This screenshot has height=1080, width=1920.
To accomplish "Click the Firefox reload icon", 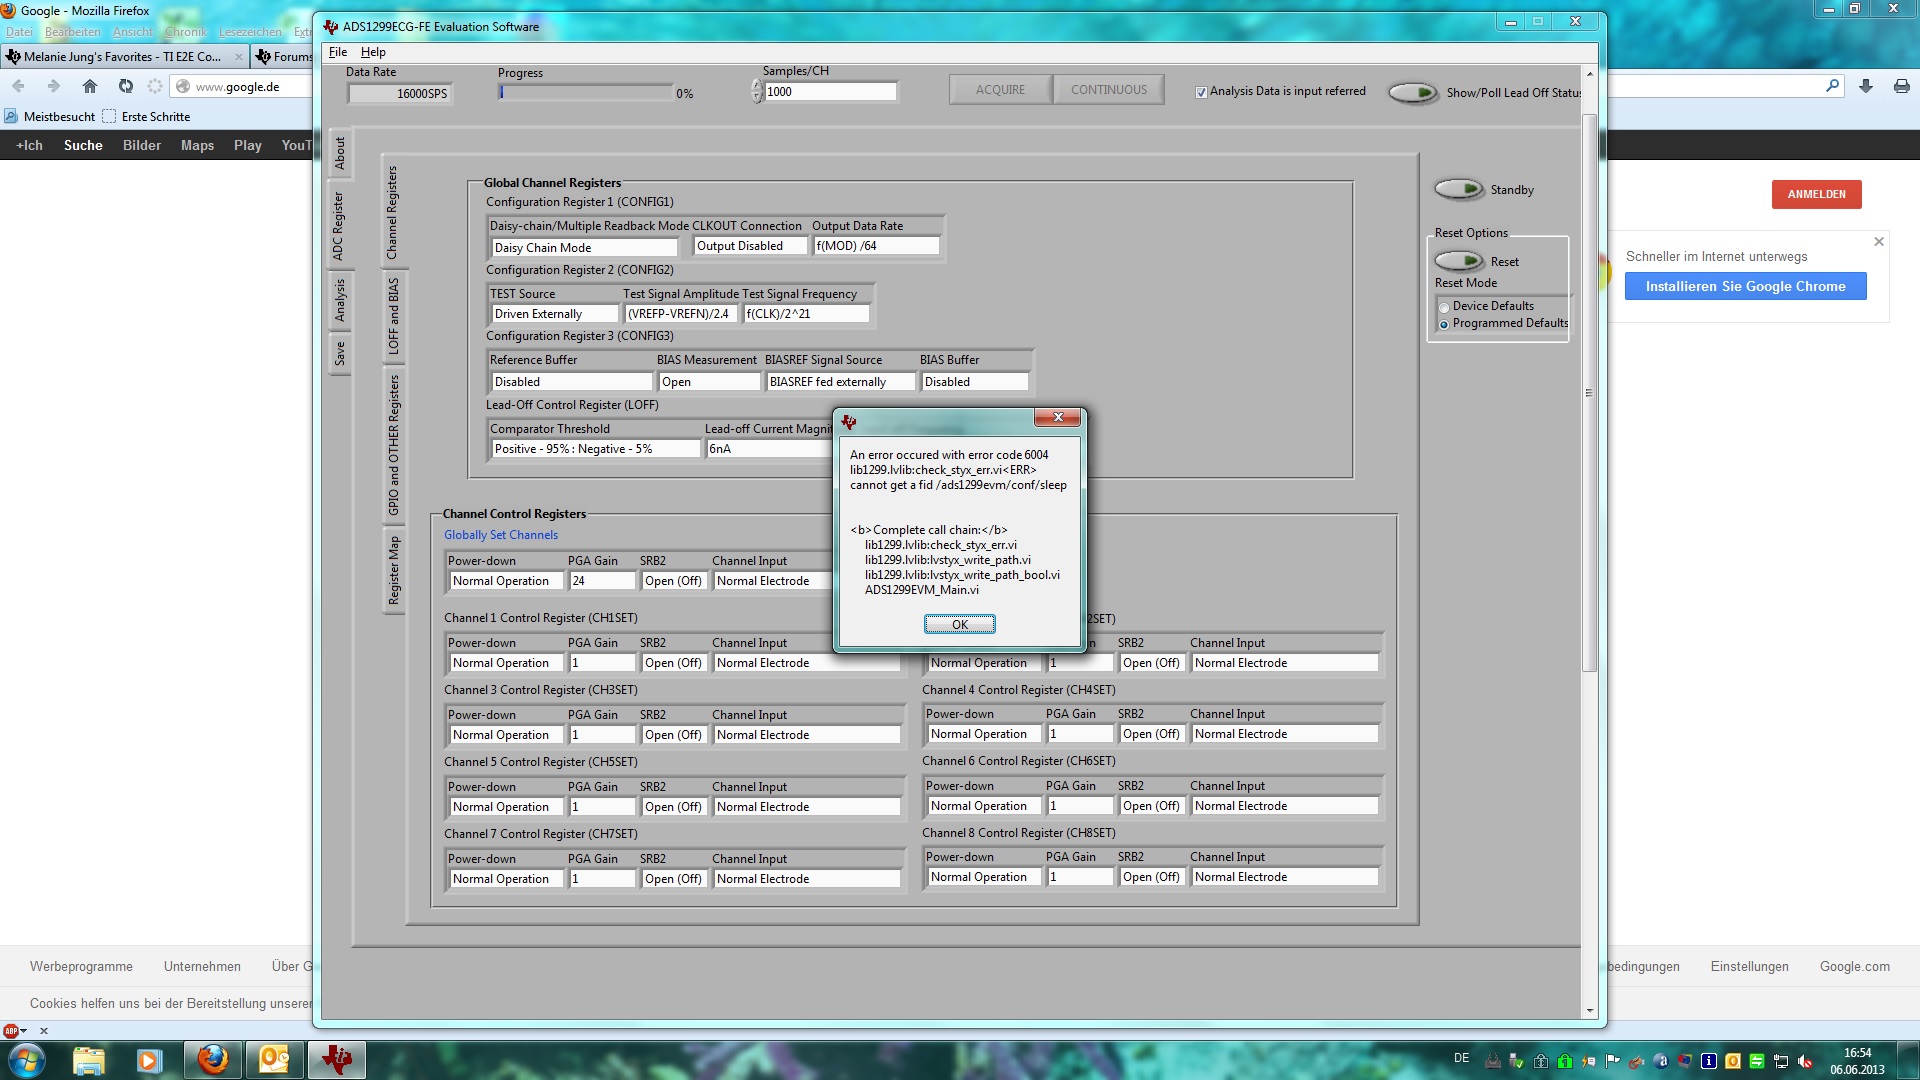I will click(x=125, y=86).
